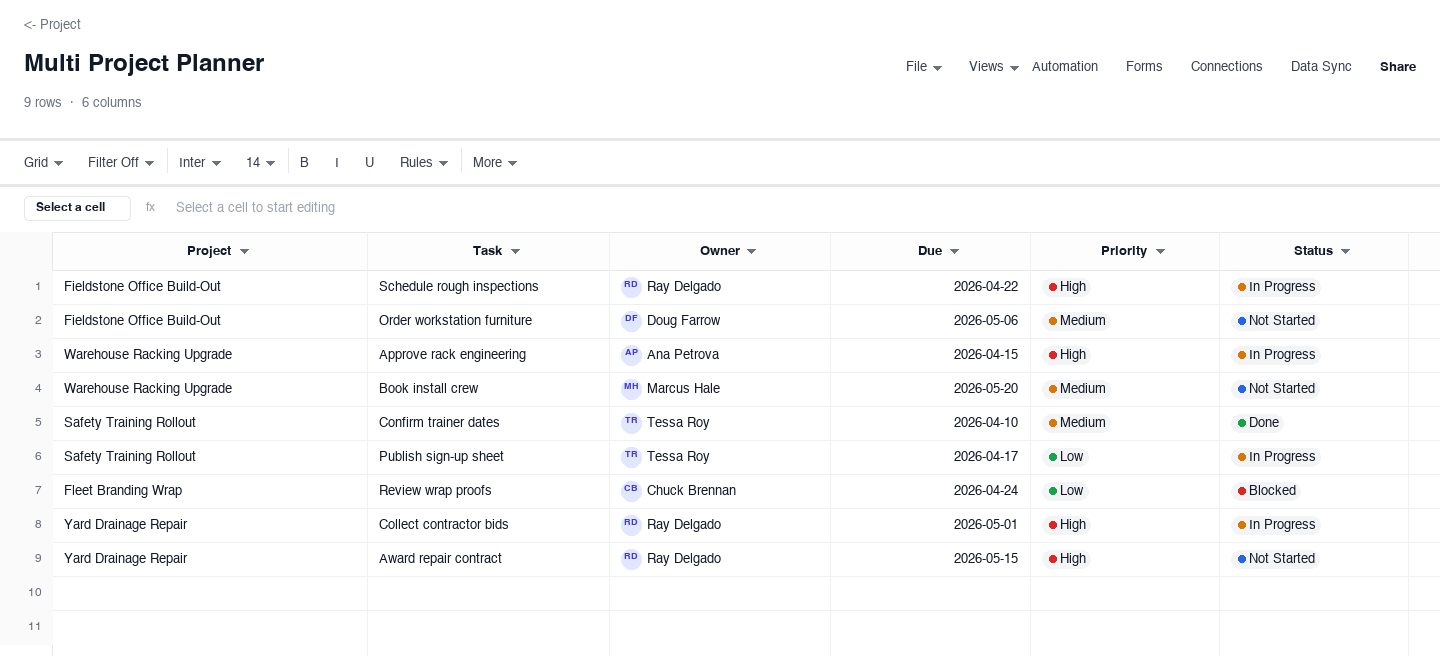Click Chuck Brennan's CB avatar badge
Image resolution: width=1440 pixels, height=656 pixels.
pyautogui.click(x=631, y=491)
